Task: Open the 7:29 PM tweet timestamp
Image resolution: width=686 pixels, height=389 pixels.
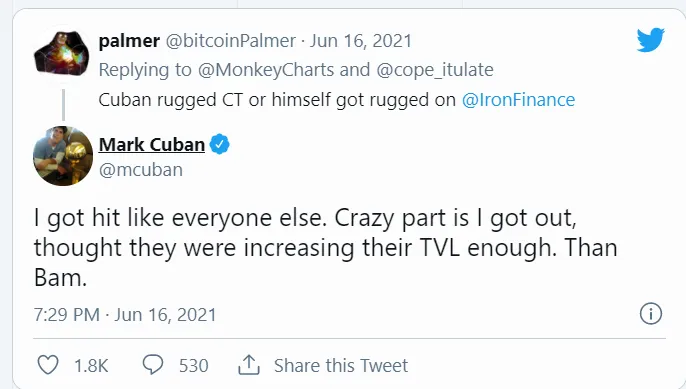Action: click(125, 315)
